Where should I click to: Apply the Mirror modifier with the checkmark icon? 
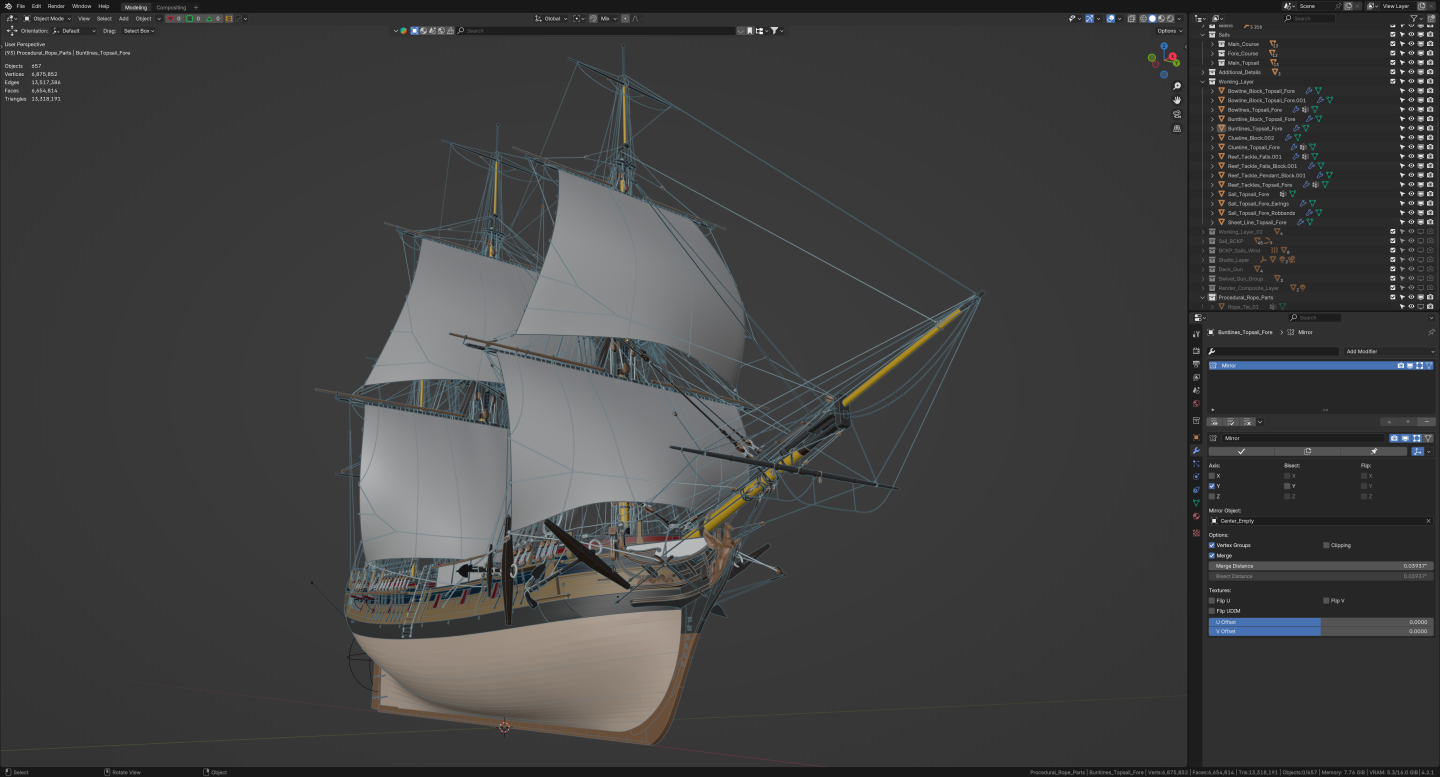tap(1241, 451)
